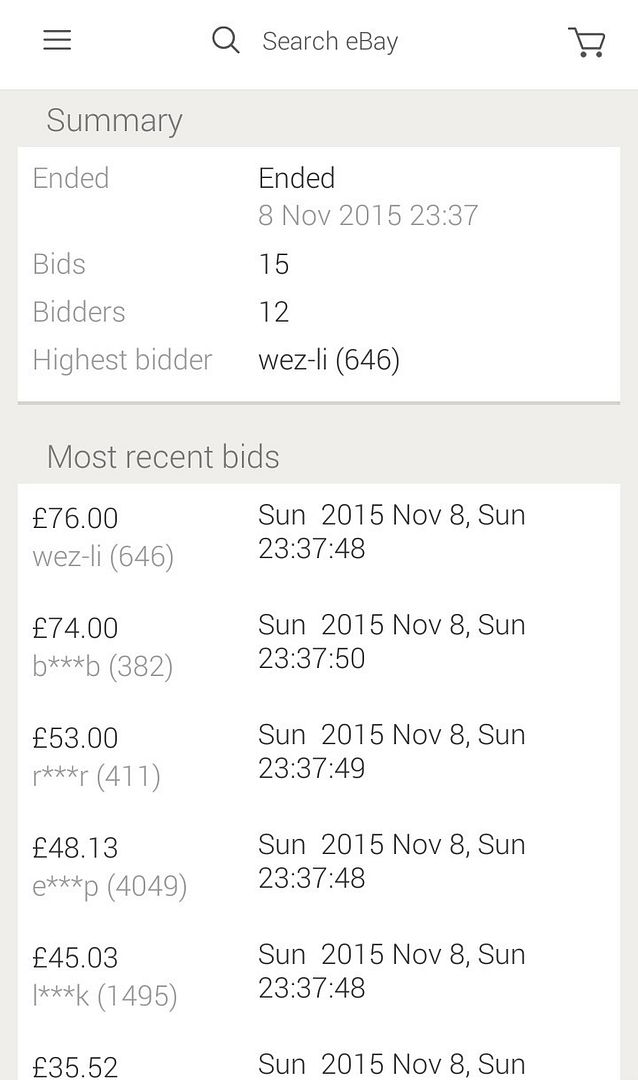Tap the £53.00 bid amount

tap(75, 738)
